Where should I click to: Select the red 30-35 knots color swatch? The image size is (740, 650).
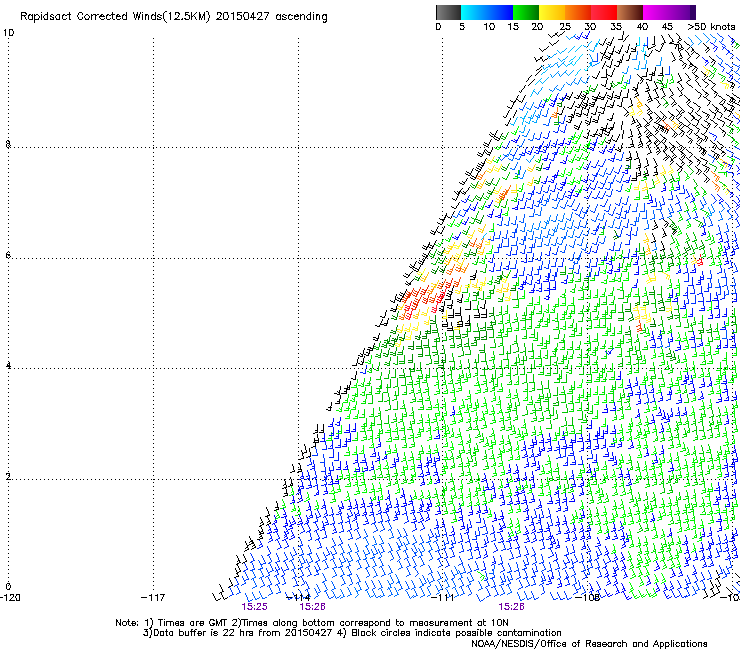click(604, 12)
